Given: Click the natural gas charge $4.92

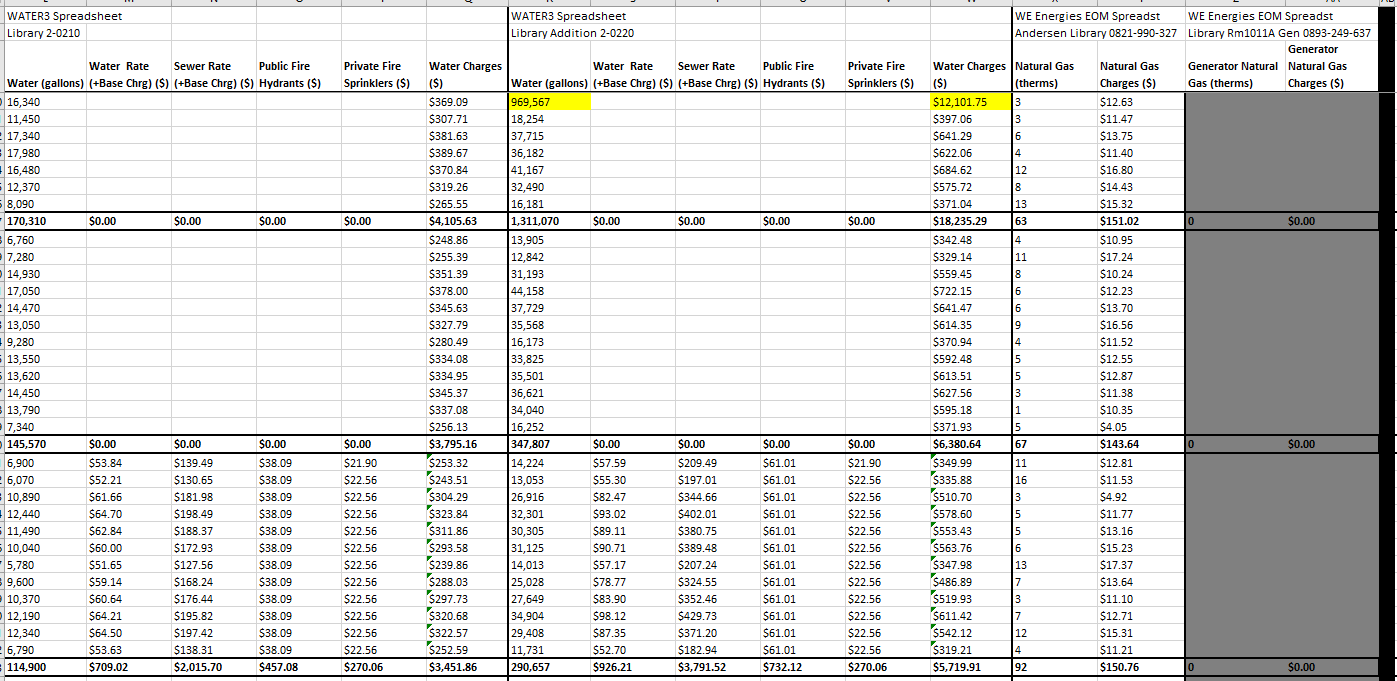Looking at the screenshot, I should (x=1140, y=497).
